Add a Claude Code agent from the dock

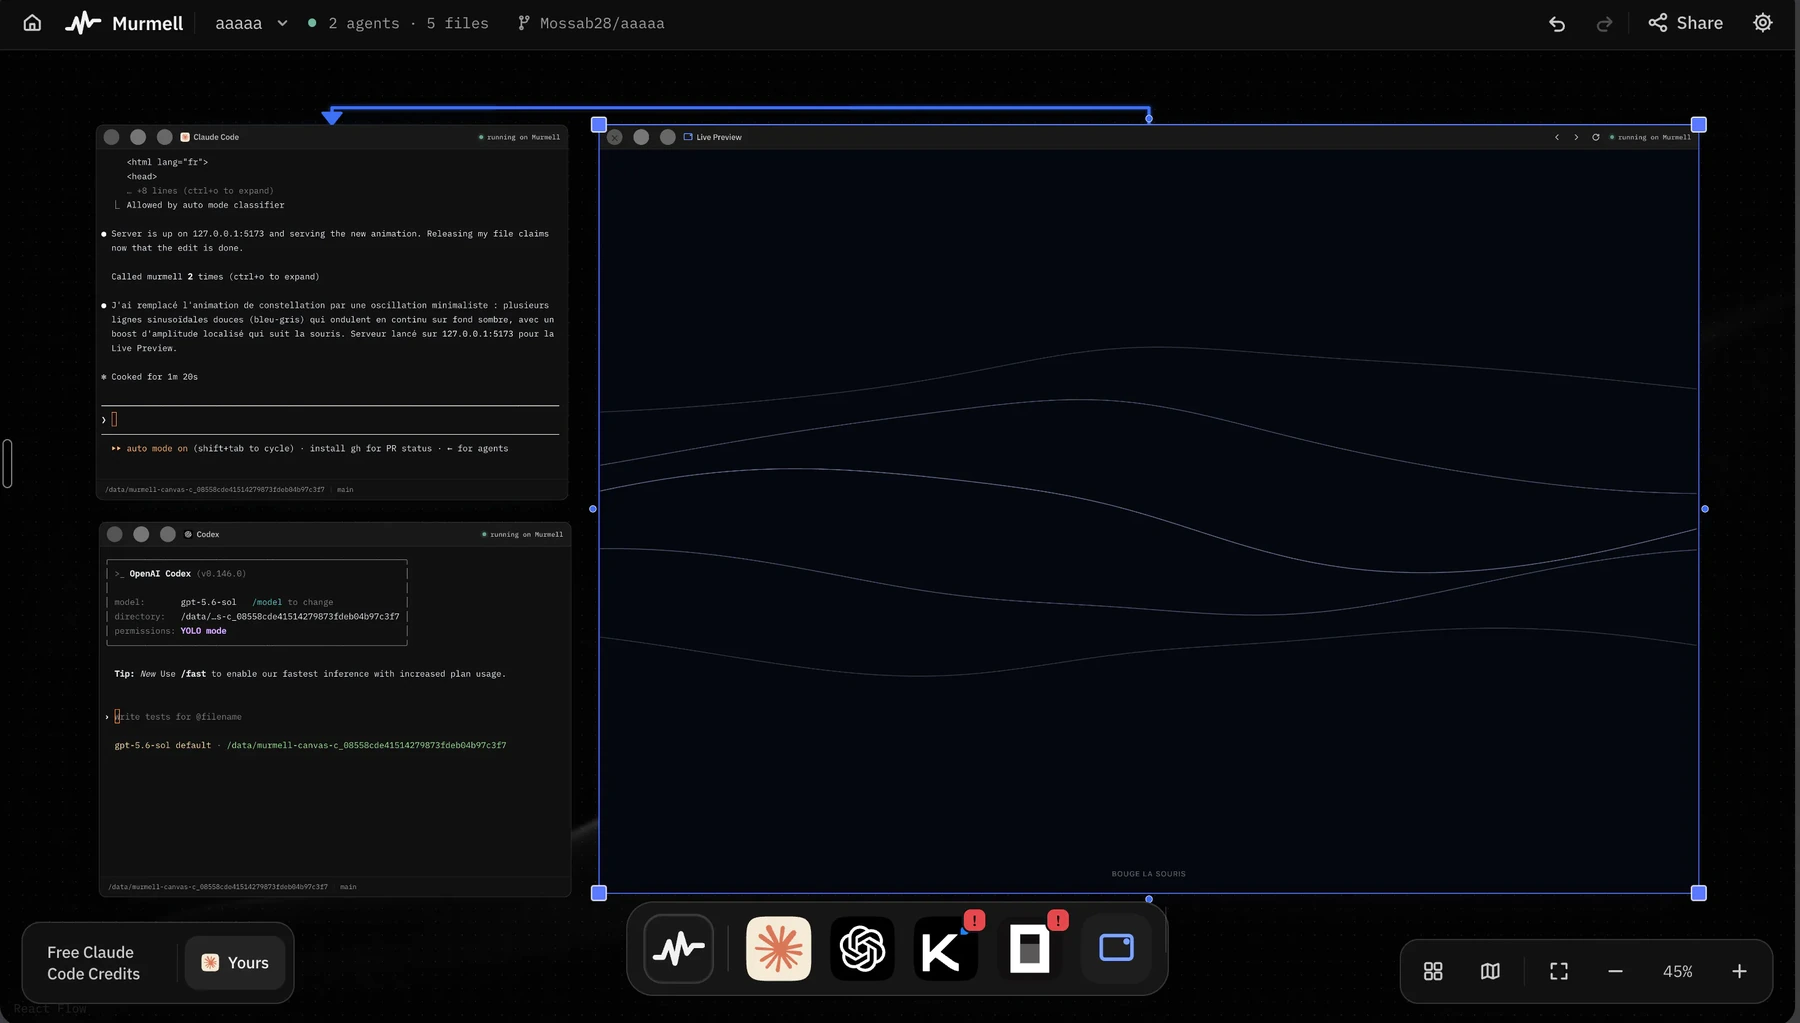(x=778, y=948)
